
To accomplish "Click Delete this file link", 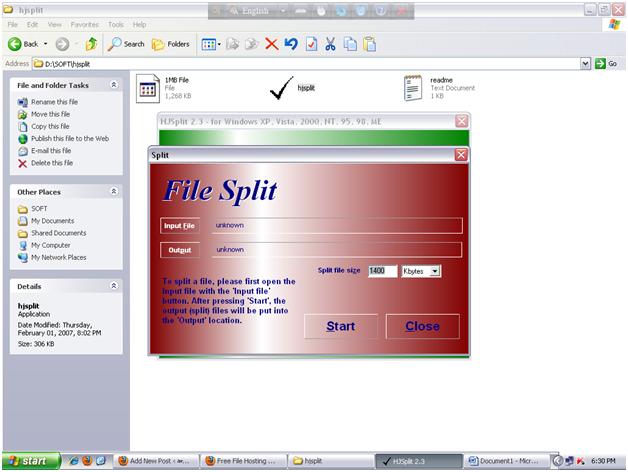I will pos(52,163).
